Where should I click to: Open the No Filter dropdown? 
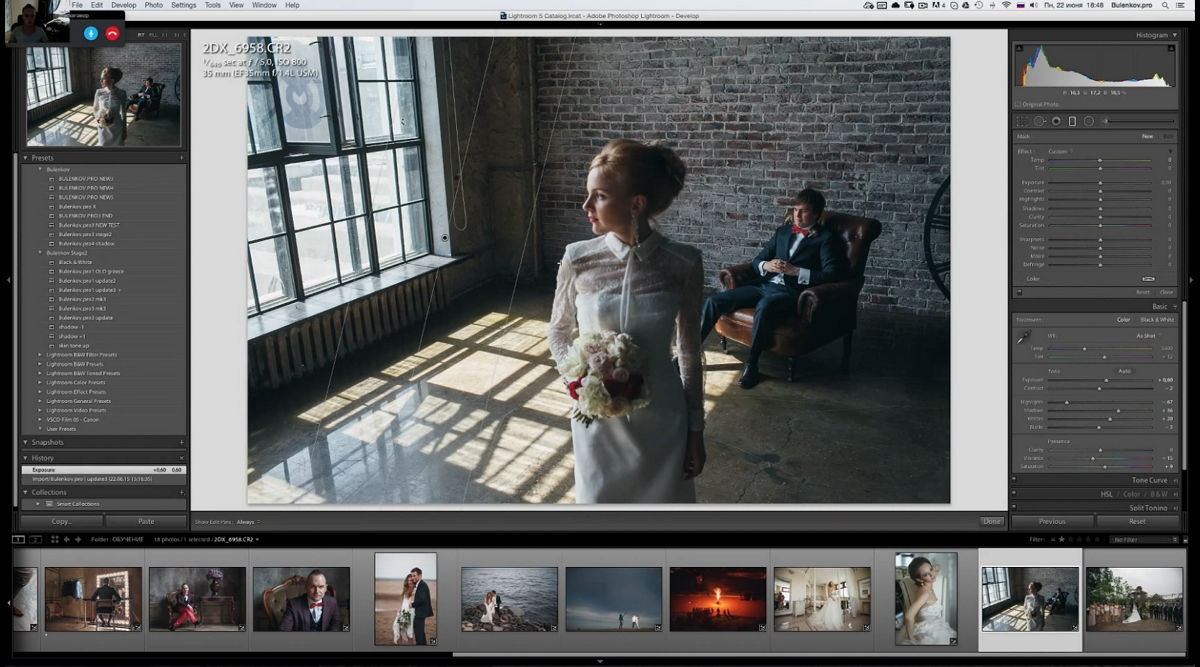[1145, 539]
